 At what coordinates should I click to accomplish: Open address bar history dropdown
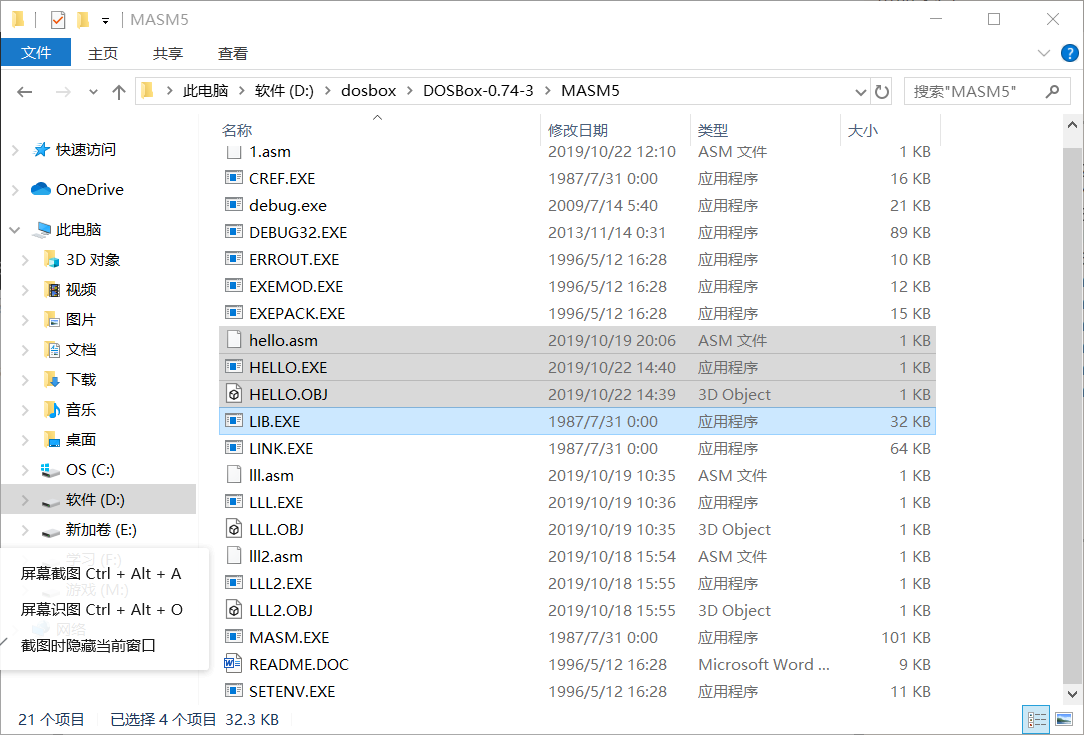(x=861, y=91)
